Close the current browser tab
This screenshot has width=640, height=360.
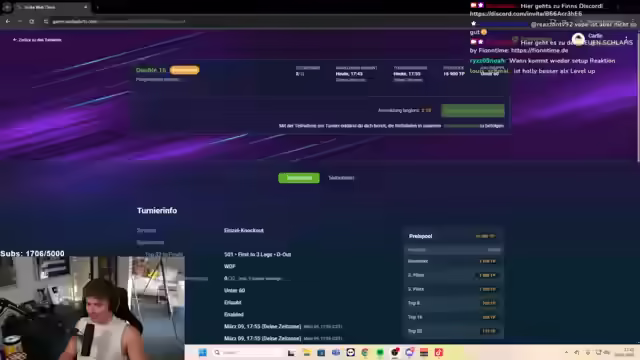tap(85, 7)
